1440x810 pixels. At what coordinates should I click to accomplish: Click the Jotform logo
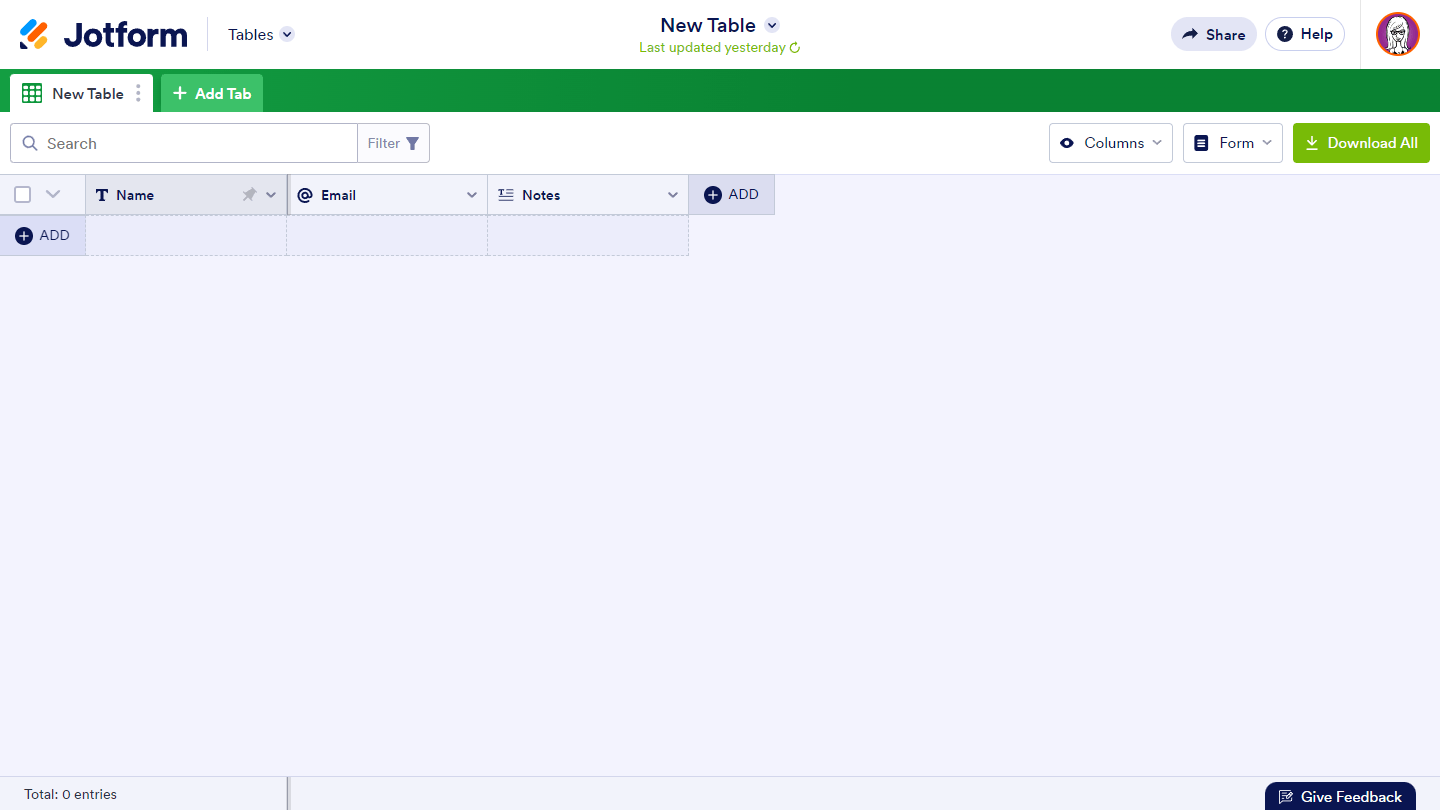click(103, 34)
